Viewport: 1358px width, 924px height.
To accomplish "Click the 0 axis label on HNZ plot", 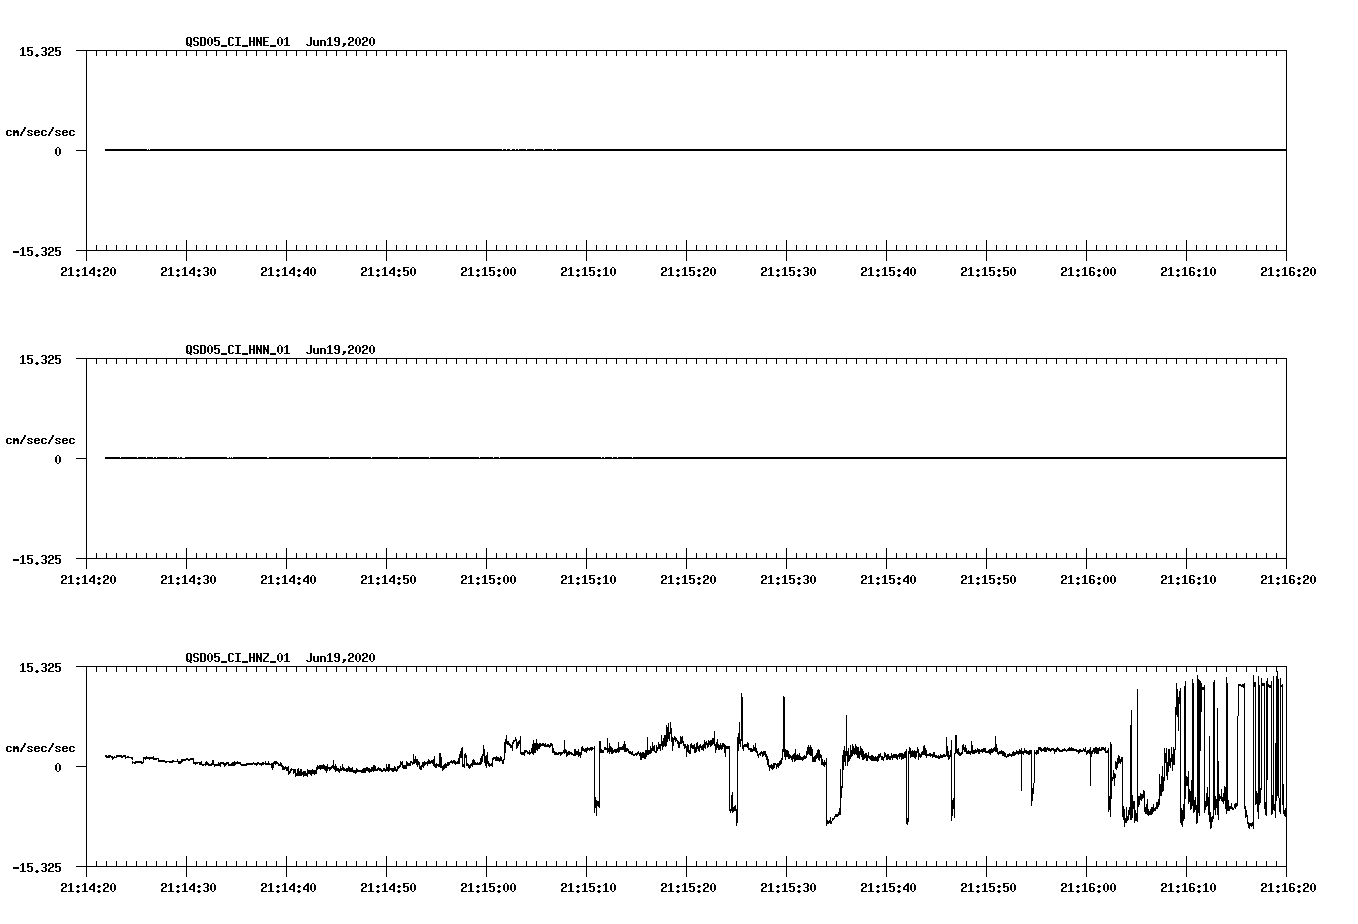I will pos(58,767).
